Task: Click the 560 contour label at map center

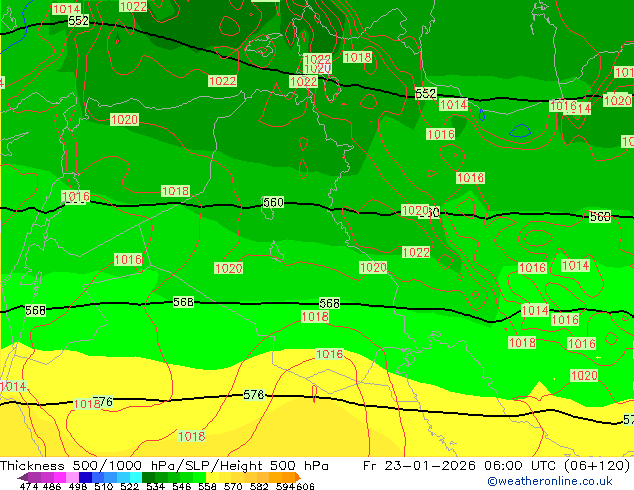Action: pyautogui.click(x=273, y=202)
